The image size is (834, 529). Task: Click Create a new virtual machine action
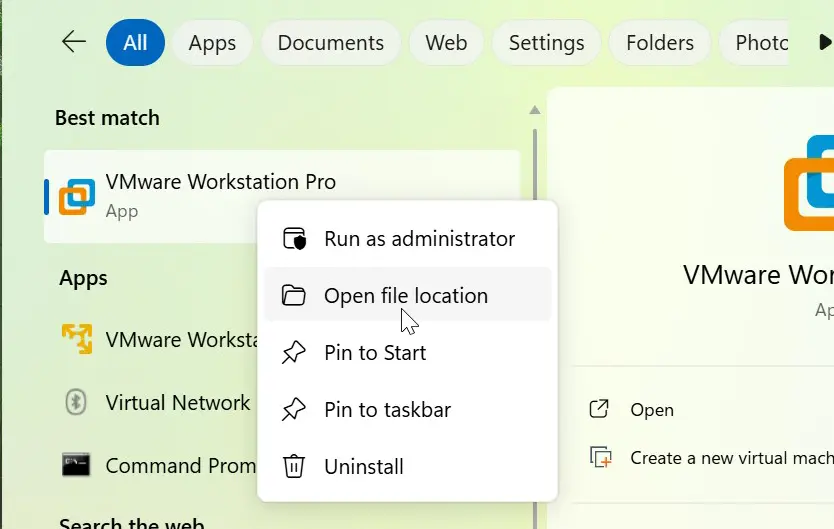(x=730, y=458)
